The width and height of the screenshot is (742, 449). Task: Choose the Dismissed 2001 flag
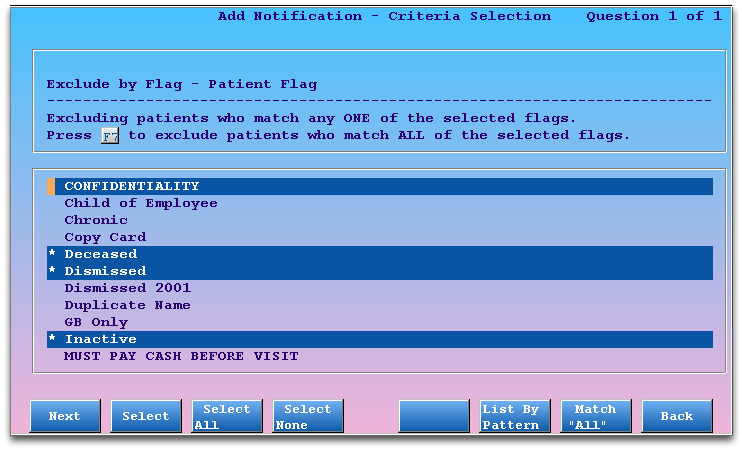(380, 289)
